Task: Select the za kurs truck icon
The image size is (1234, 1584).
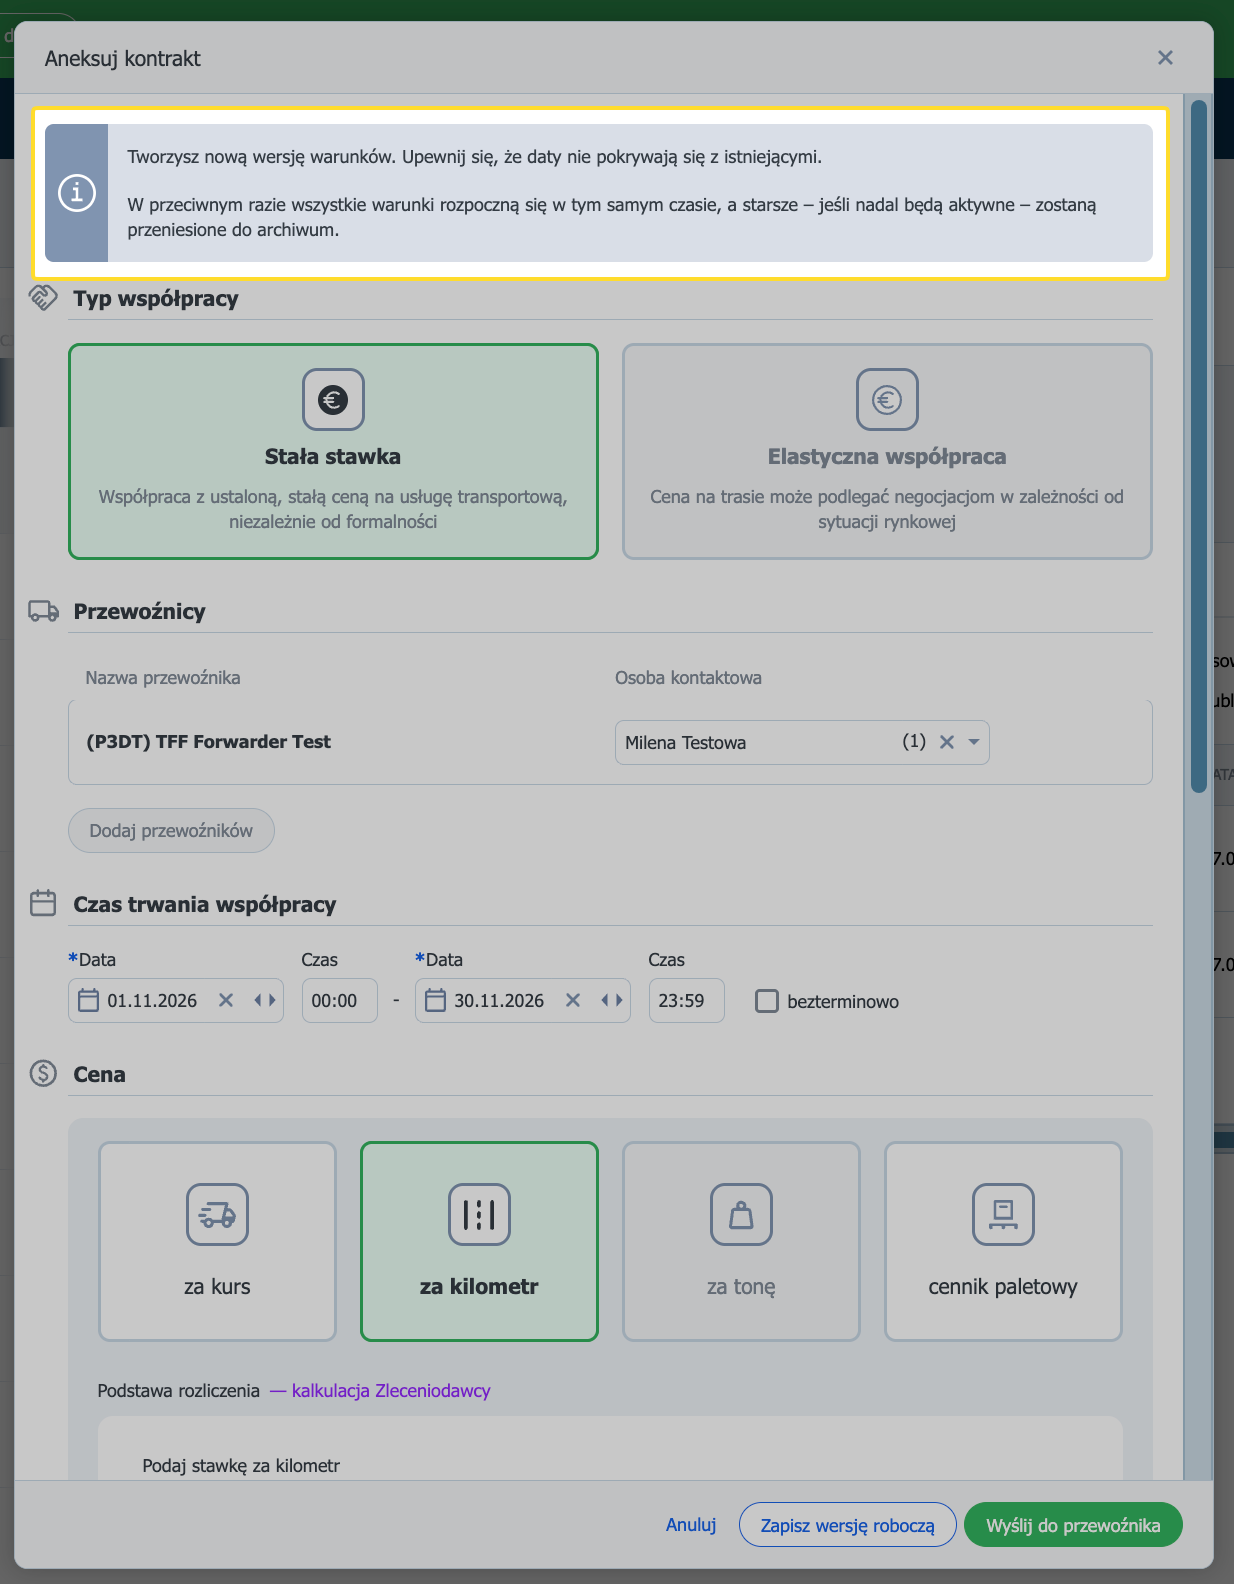Action: 217,1214
